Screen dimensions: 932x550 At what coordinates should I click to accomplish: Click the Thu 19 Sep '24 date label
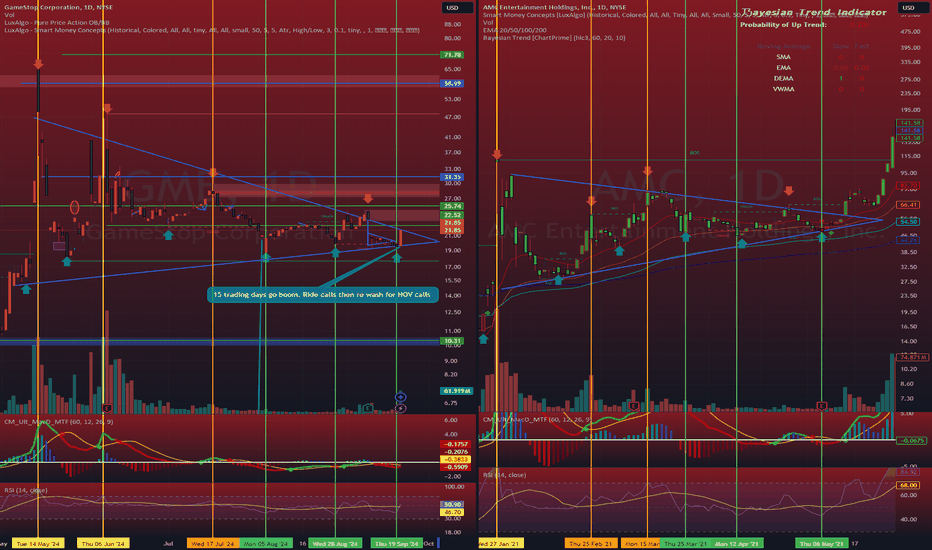(x=396, y=543)
